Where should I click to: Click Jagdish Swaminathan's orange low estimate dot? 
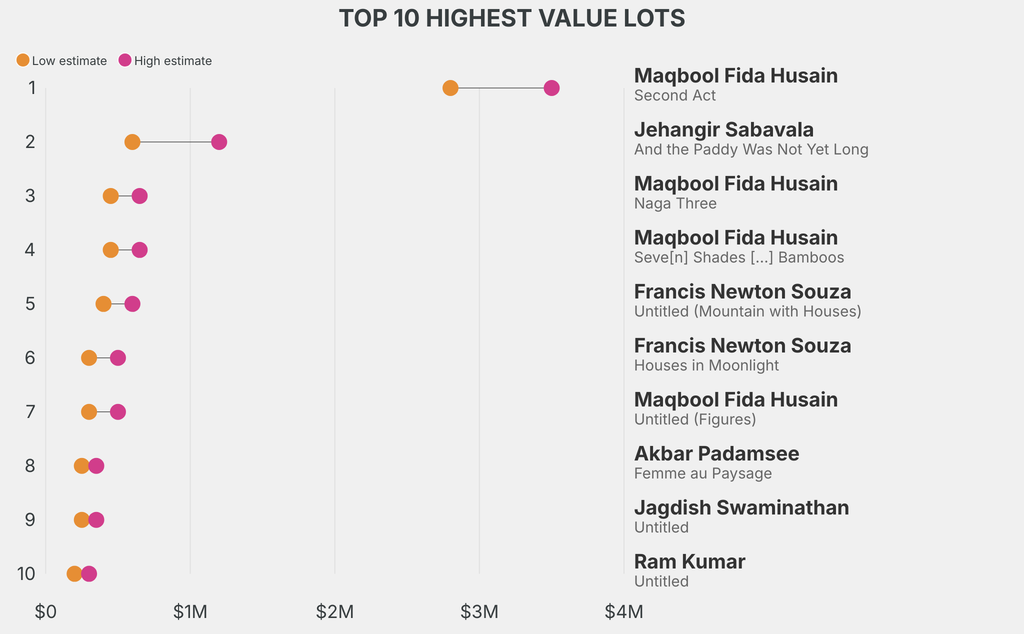81,520
